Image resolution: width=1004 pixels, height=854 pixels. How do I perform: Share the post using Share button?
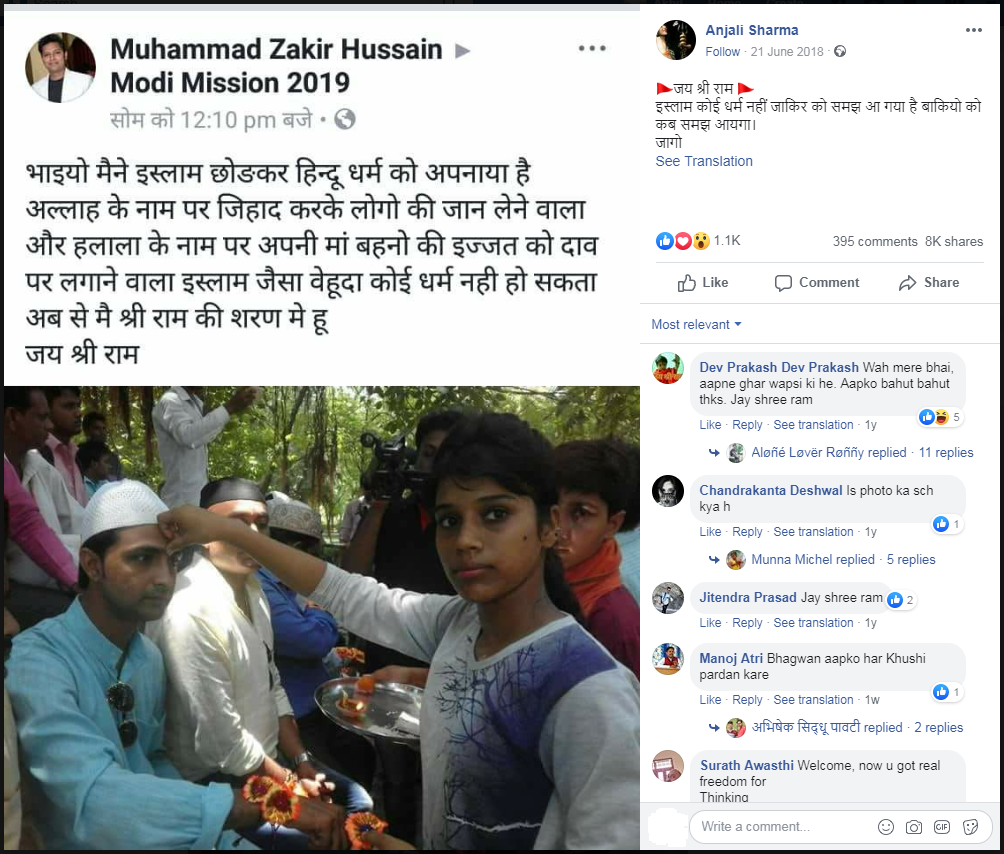coord(929,282)
